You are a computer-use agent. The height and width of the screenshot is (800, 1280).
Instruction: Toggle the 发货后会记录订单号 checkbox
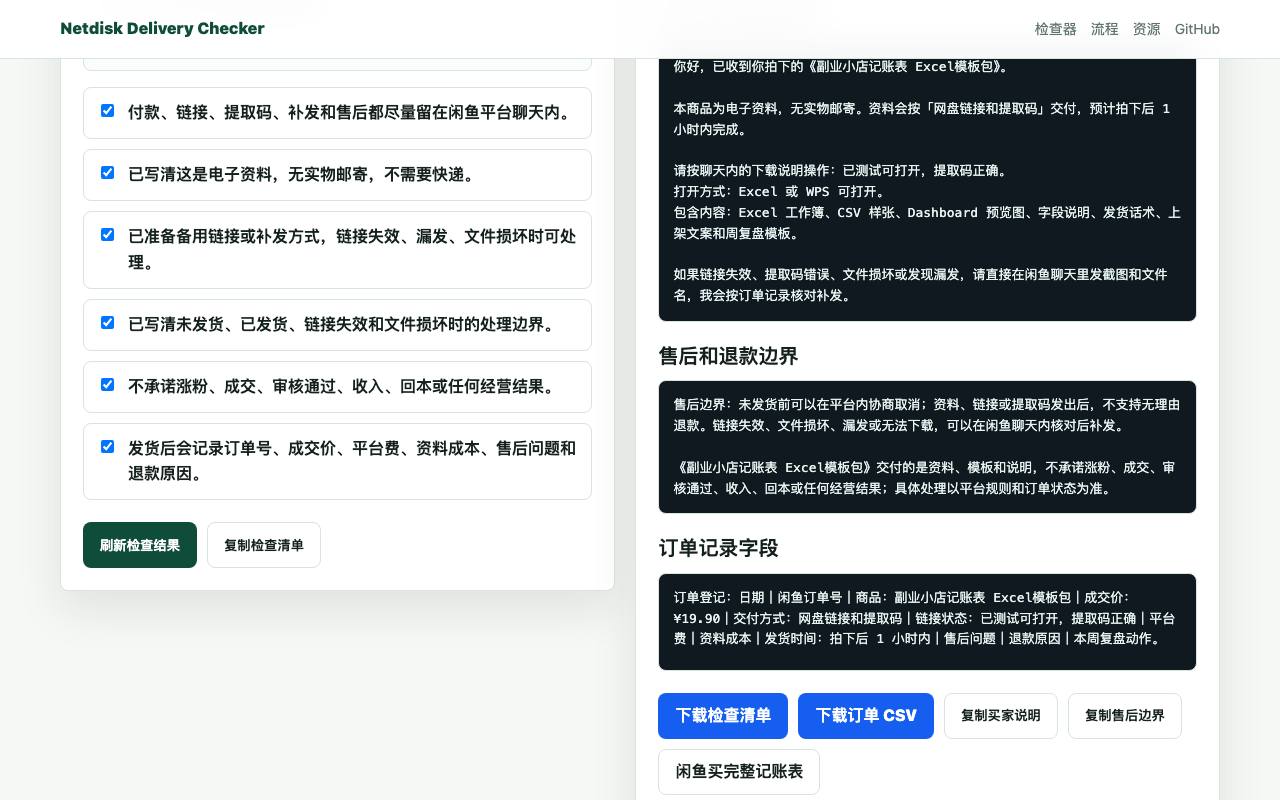tap(107, 447)
